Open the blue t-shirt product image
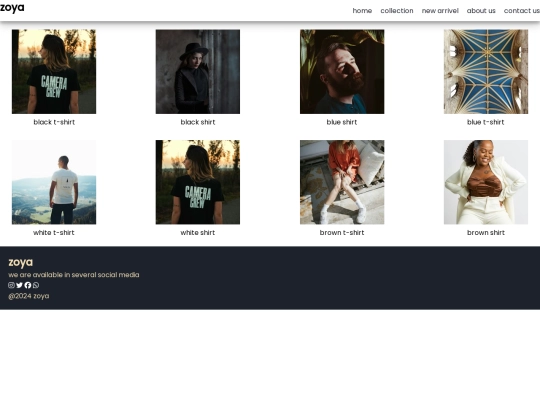The image size is (540, 405). tap(486, 72)
